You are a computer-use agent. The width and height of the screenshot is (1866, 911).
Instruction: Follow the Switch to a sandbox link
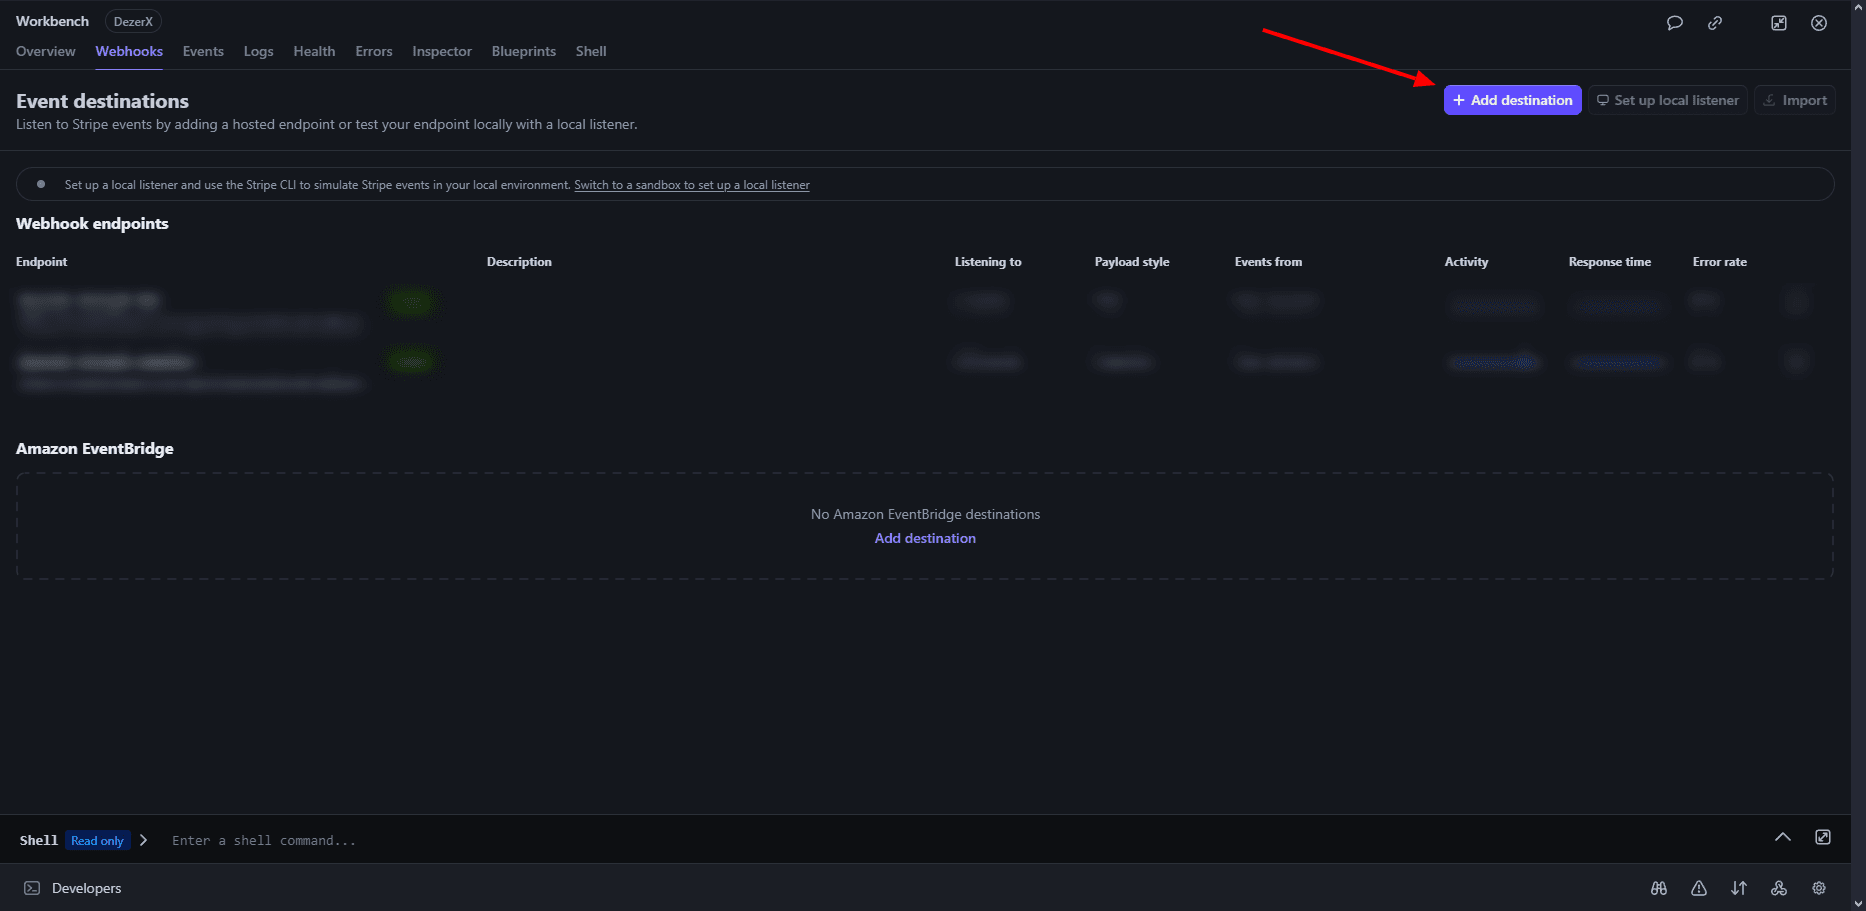pos(691,185)
